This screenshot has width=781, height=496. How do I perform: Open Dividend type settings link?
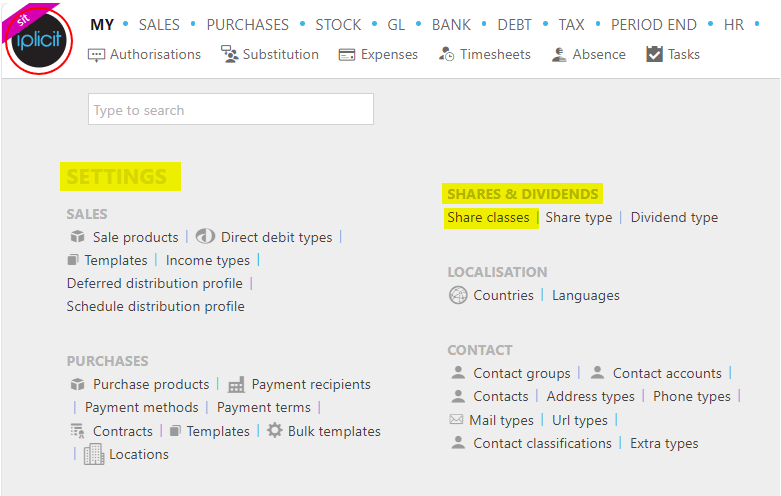[674, 218]
